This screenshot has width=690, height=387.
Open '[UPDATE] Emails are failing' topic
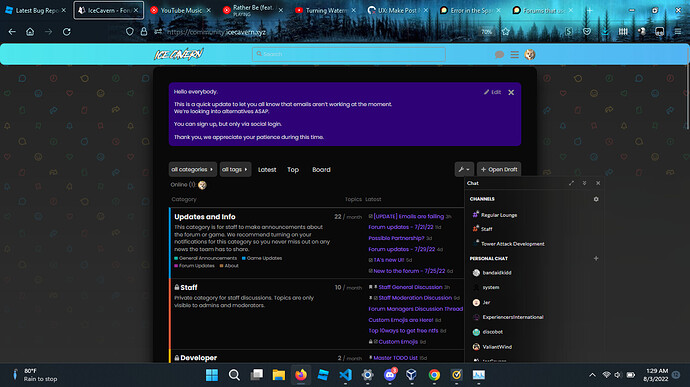click(x=408, y=217)
